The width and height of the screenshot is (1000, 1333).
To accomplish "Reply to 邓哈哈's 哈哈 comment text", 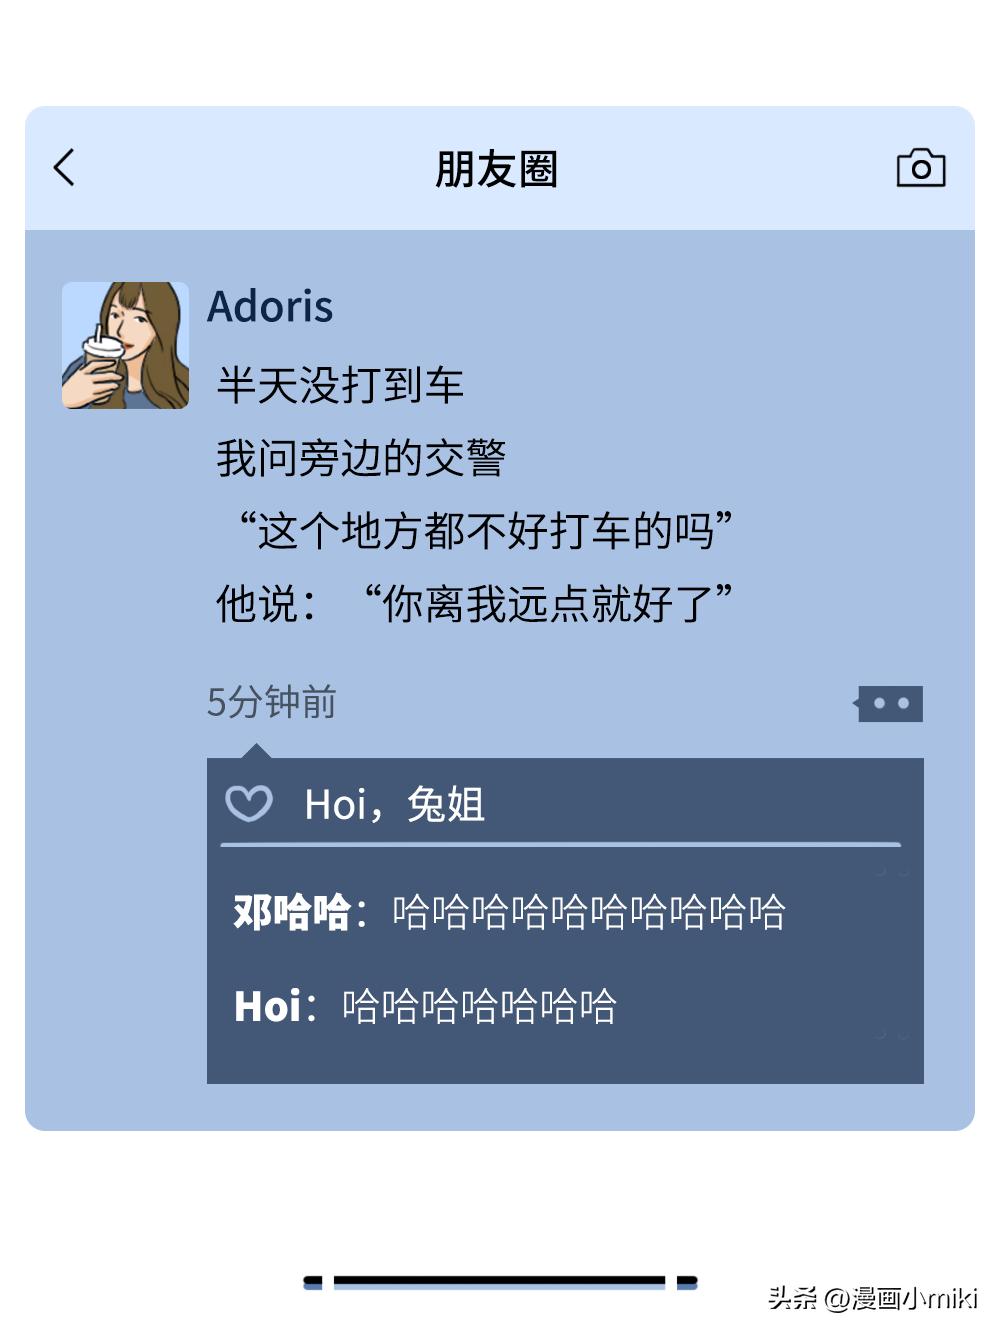I will click(x=589, y=911).
